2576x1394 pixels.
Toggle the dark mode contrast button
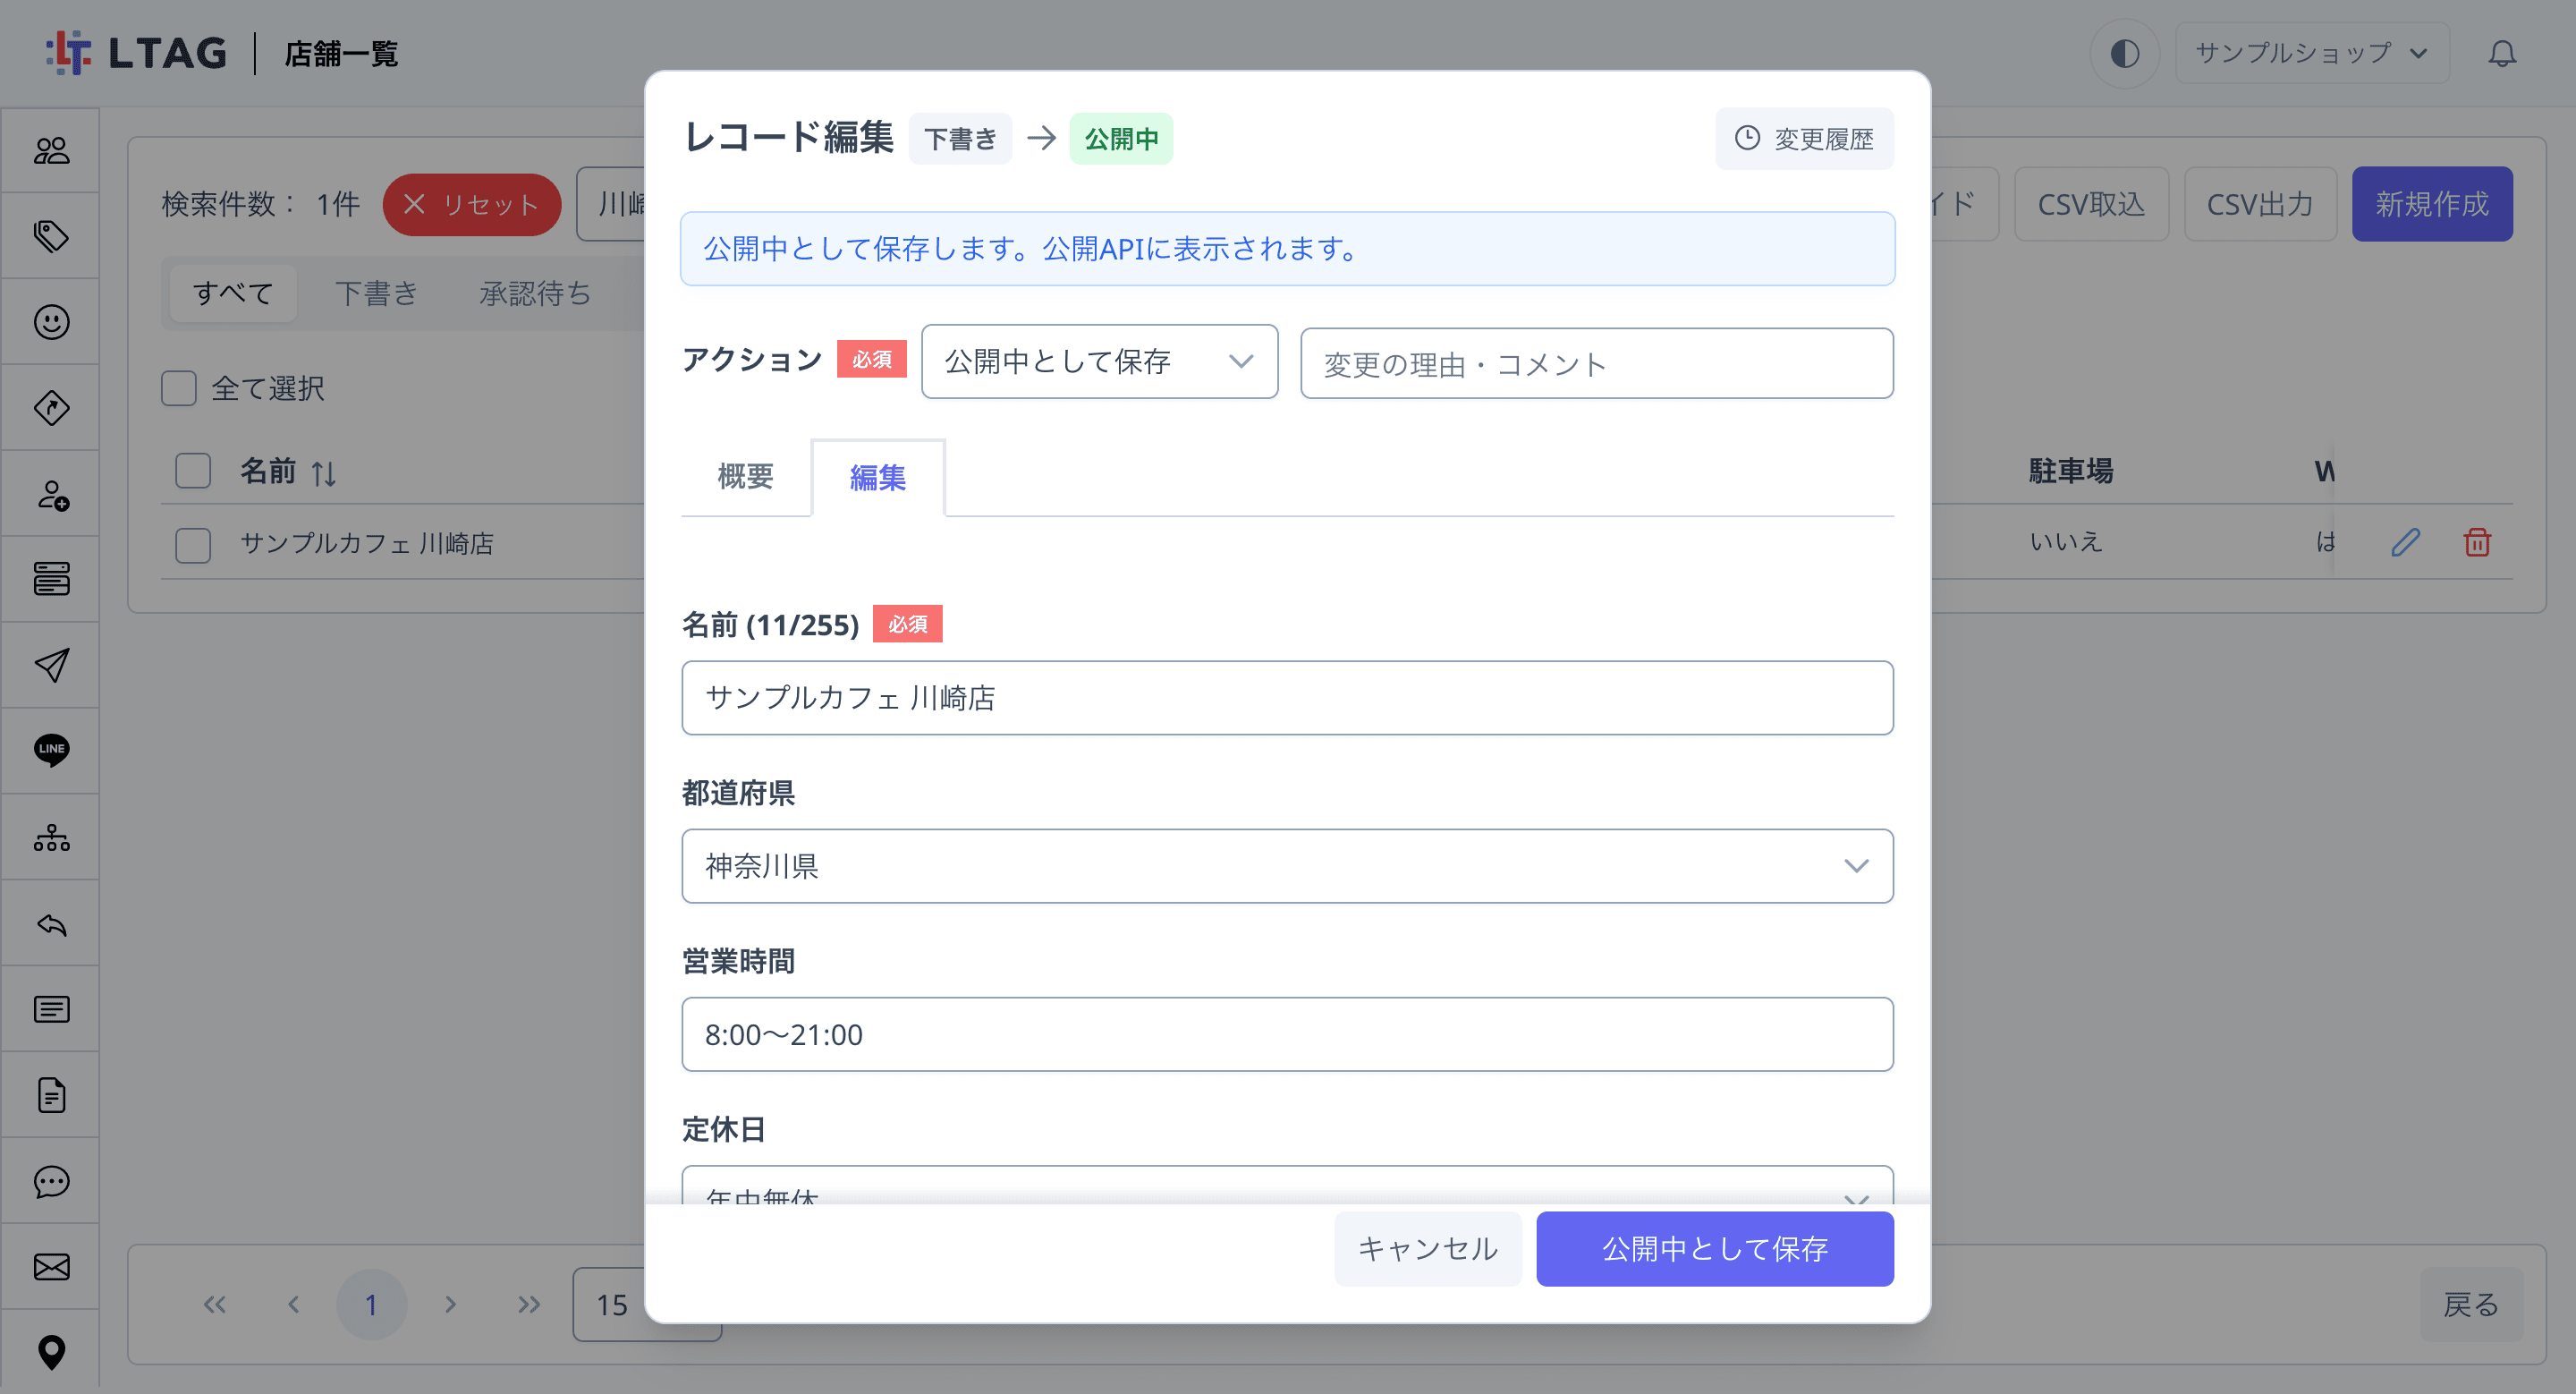(2125, 53)
